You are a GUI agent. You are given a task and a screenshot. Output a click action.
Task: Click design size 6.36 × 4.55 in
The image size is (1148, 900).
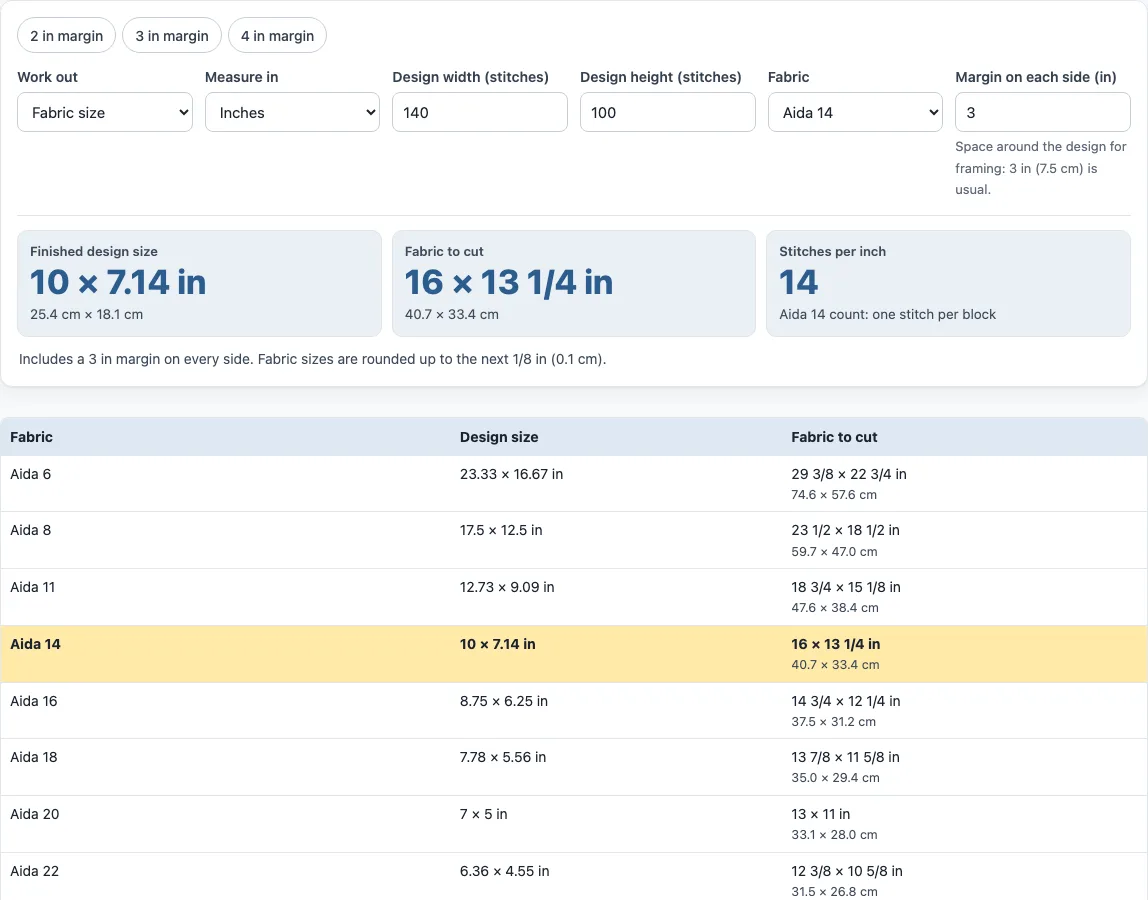click(x=504, y=871)
